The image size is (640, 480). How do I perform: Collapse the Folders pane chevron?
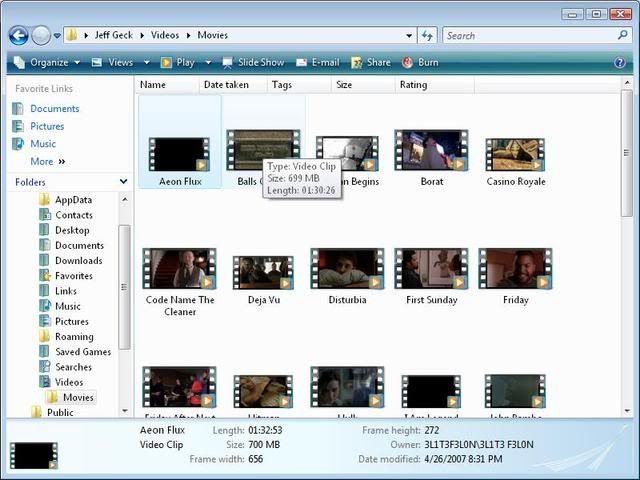(123, 182)
